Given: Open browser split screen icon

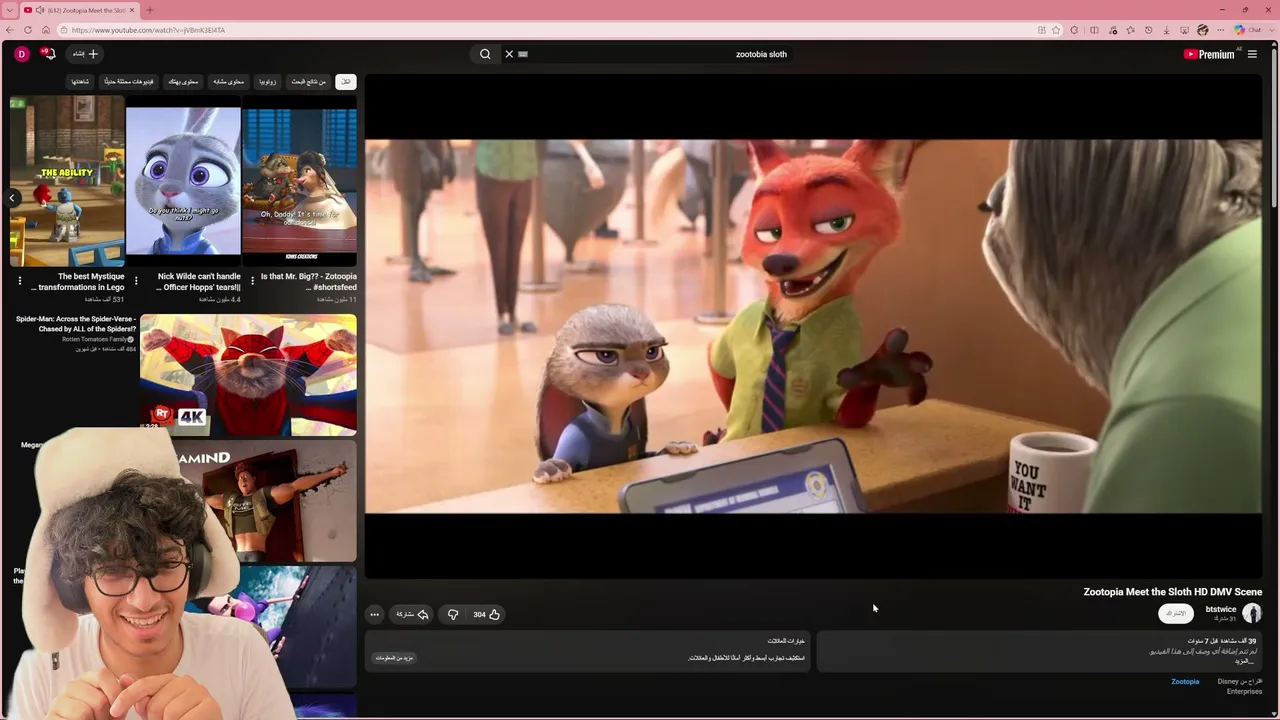Looking at the screenshot, I should 1094,30.
